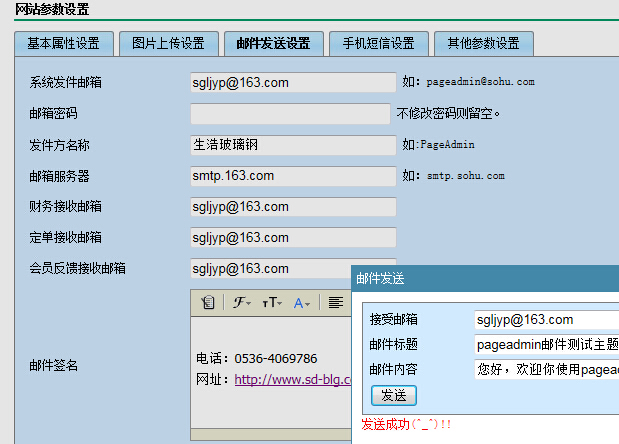This screenshot has width=619, height=444.
Task: Open the www.sd-blg website link in signature
Action: [292, 380]
